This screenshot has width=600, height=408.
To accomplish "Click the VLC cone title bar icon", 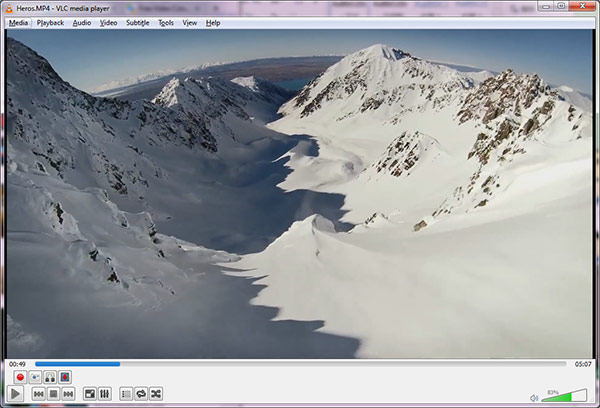I will tap(9, 8).
